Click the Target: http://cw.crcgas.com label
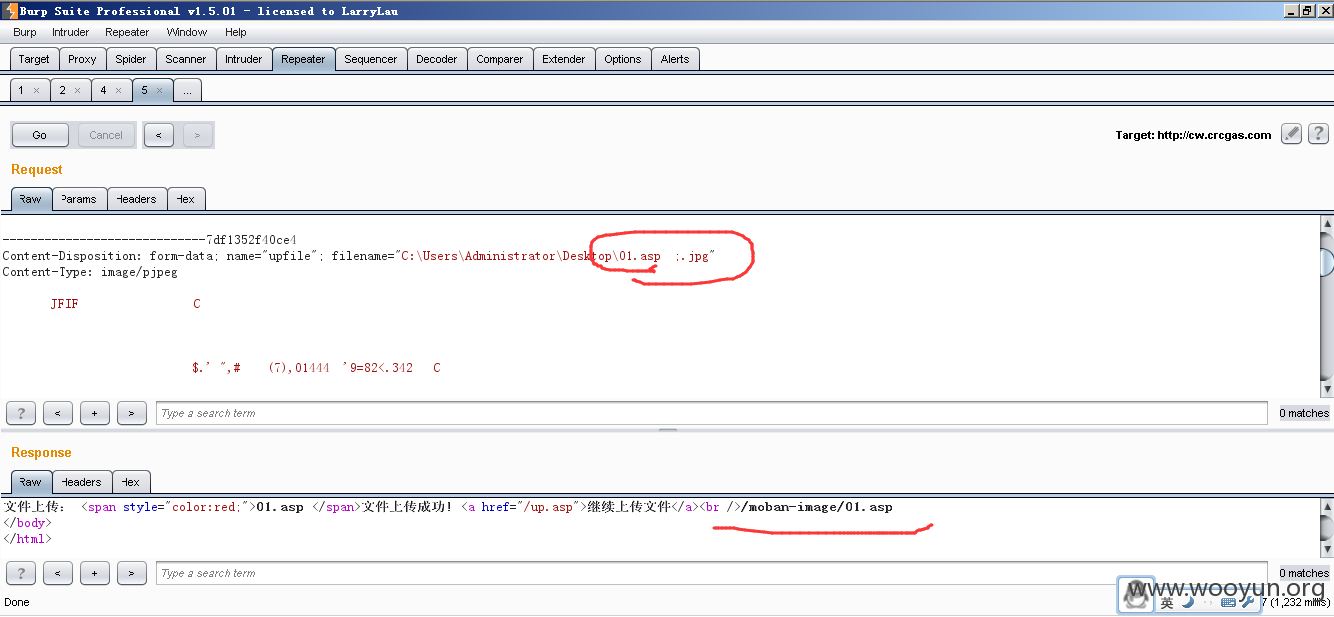 pos(1193,135)
